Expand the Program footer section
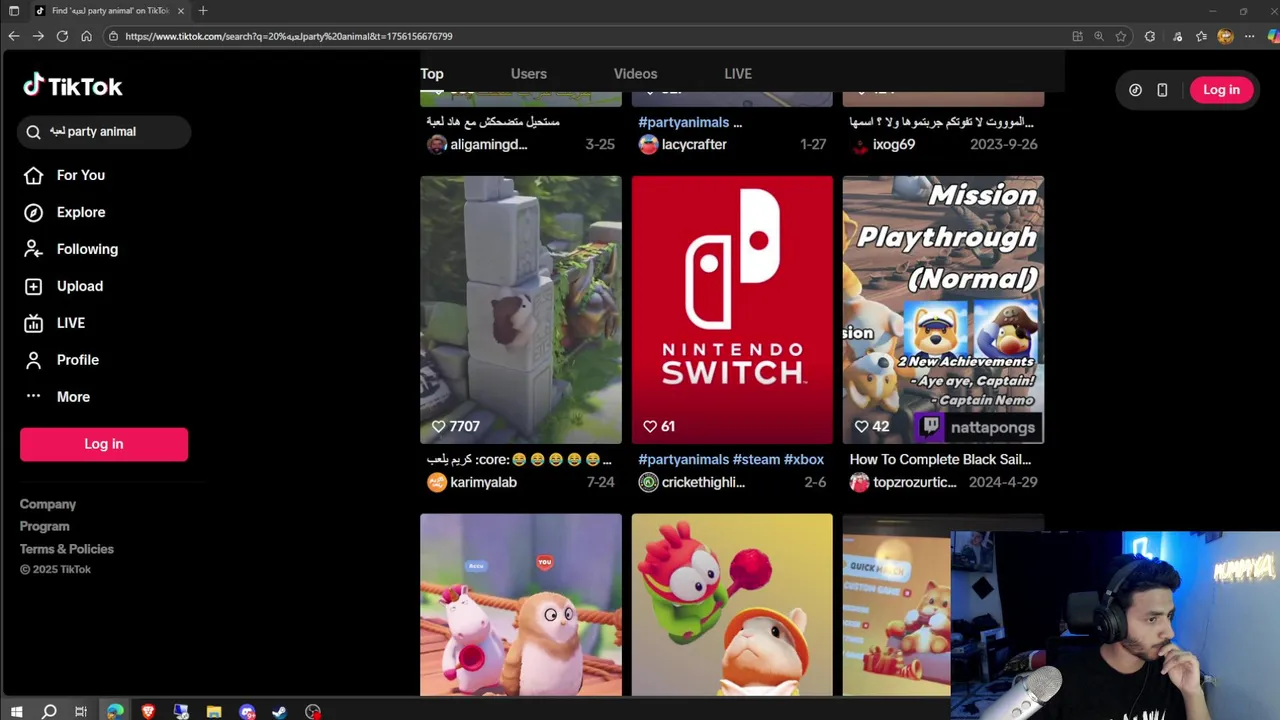The image size is (1280, 720). point(45,526)
